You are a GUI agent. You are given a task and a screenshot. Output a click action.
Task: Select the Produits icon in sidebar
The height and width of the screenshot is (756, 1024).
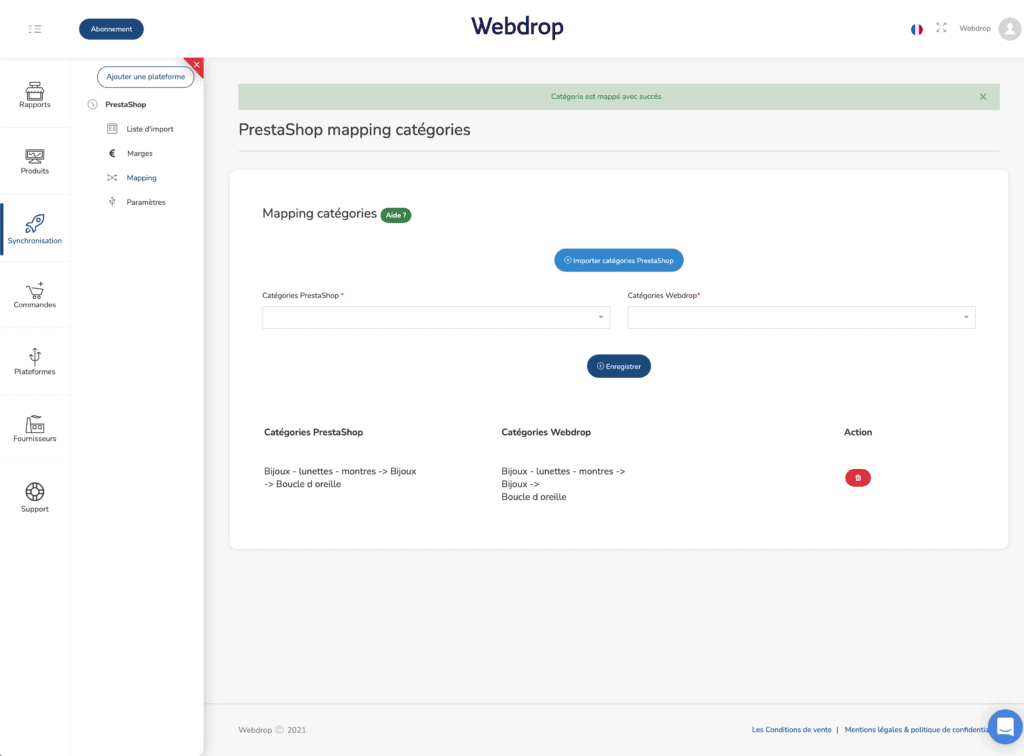(x=34, y=158)
